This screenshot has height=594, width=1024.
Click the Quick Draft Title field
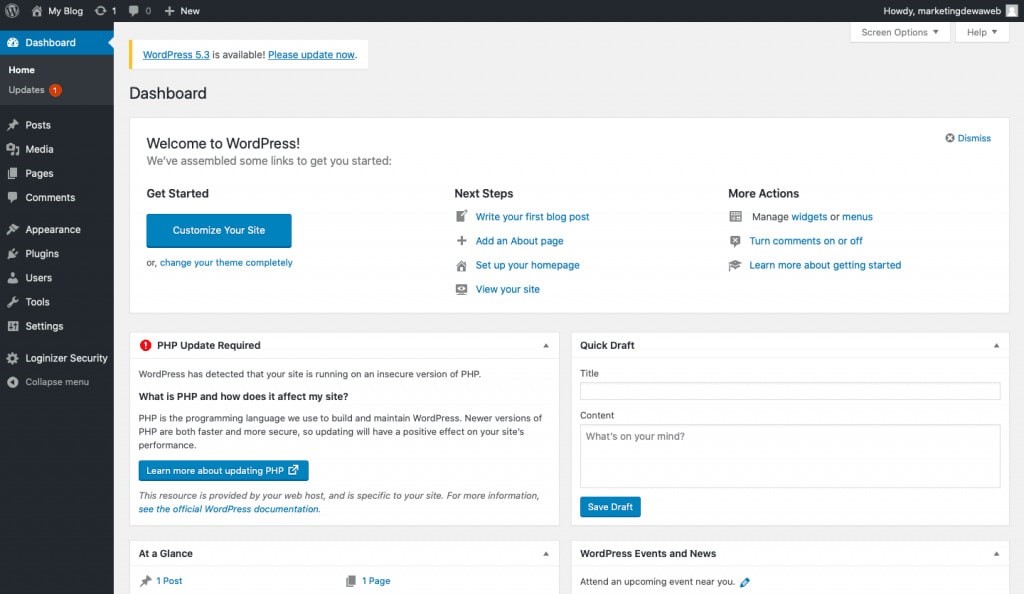click(789, 390)
